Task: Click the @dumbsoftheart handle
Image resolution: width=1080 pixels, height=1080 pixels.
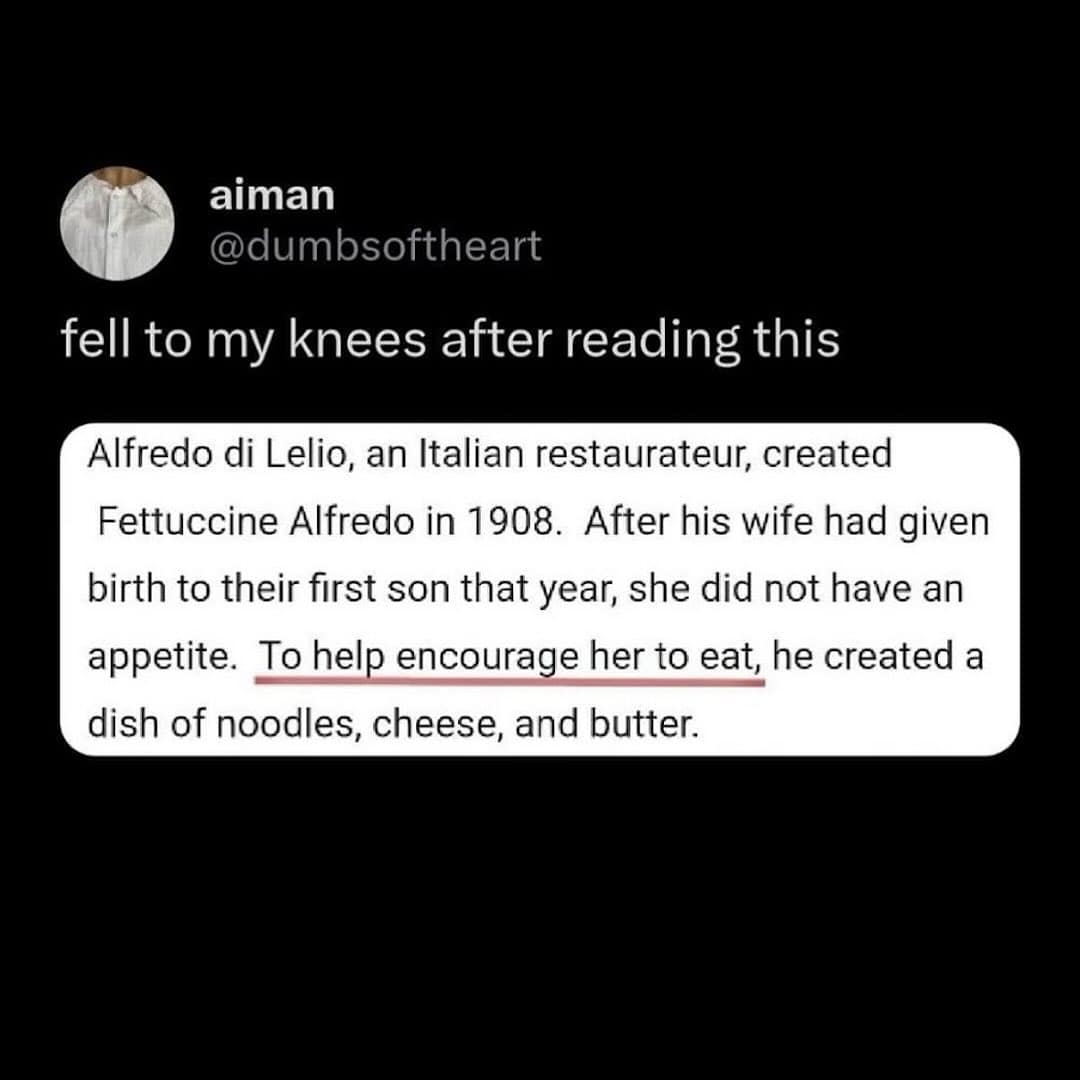Action: click(x=375, y=245)
